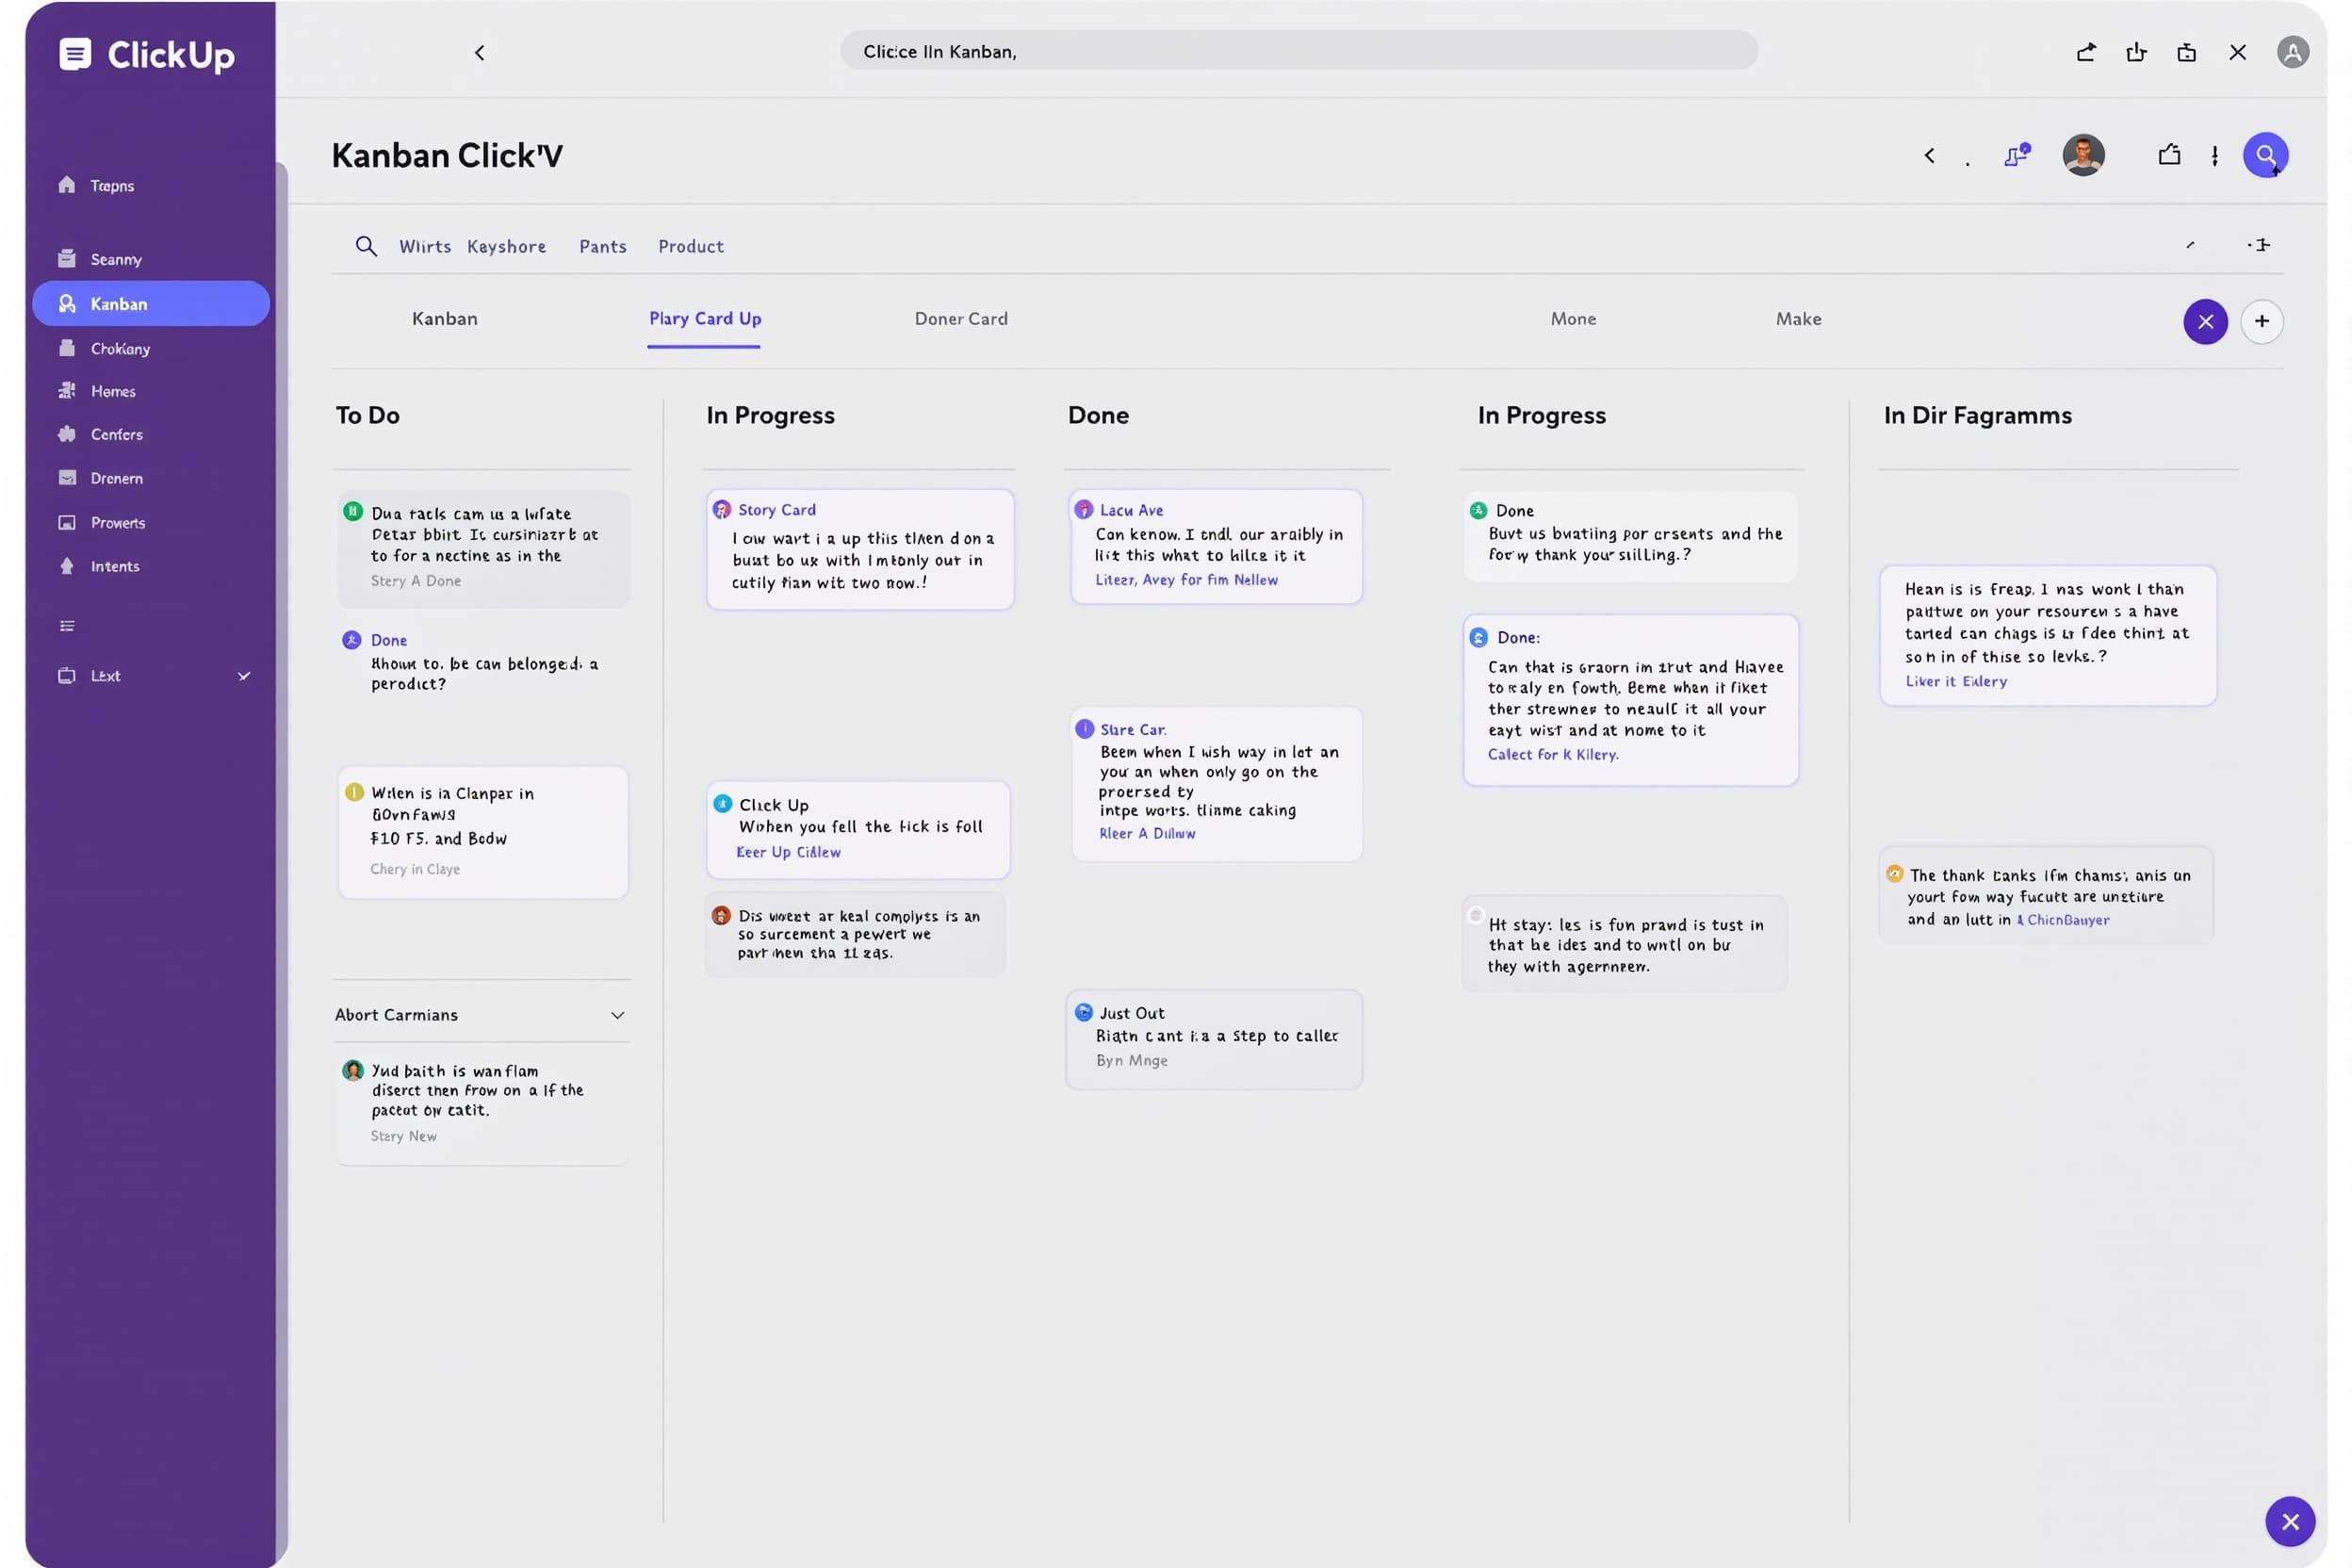Open Drenern in the sidebar
Viewport: 2352px width, 1568px height.
(100, 478)
